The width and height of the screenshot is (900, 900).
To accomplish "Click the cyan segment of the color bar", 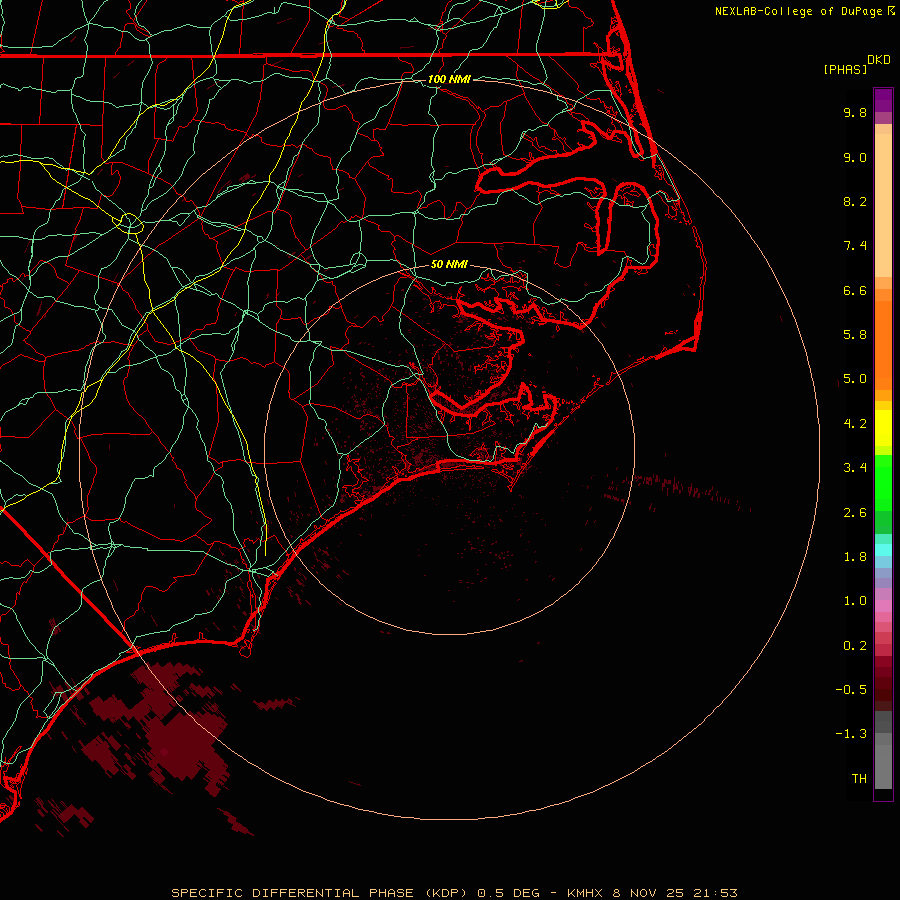I will click(x=883, y=549).
